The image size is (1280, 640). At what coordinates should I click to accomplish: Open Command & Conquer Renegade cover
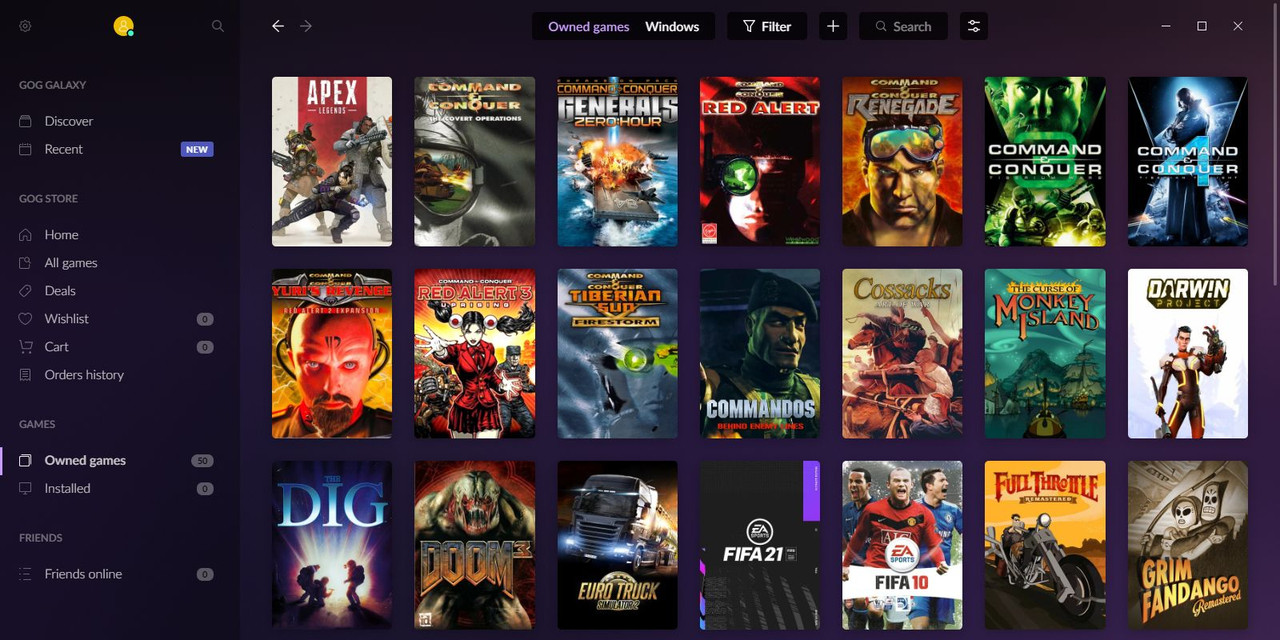(x=902, y=161)
